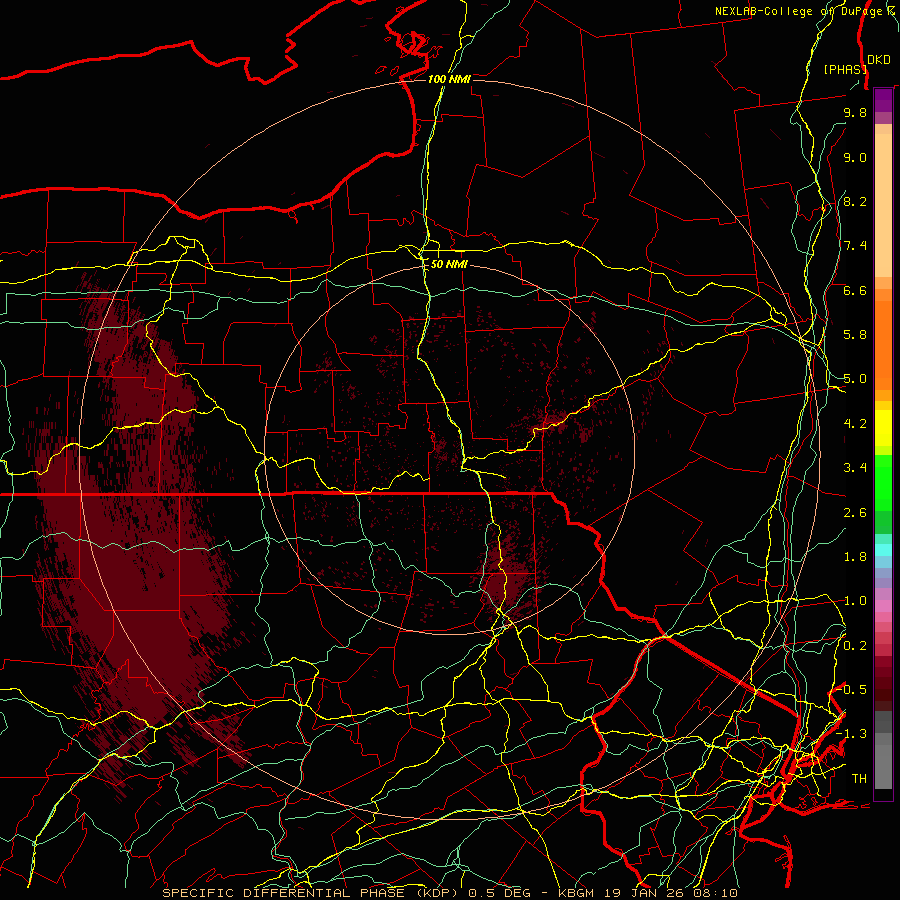Select the -1.3 legend value
Viewport: 900px width, 900px height.
[852, 734]
